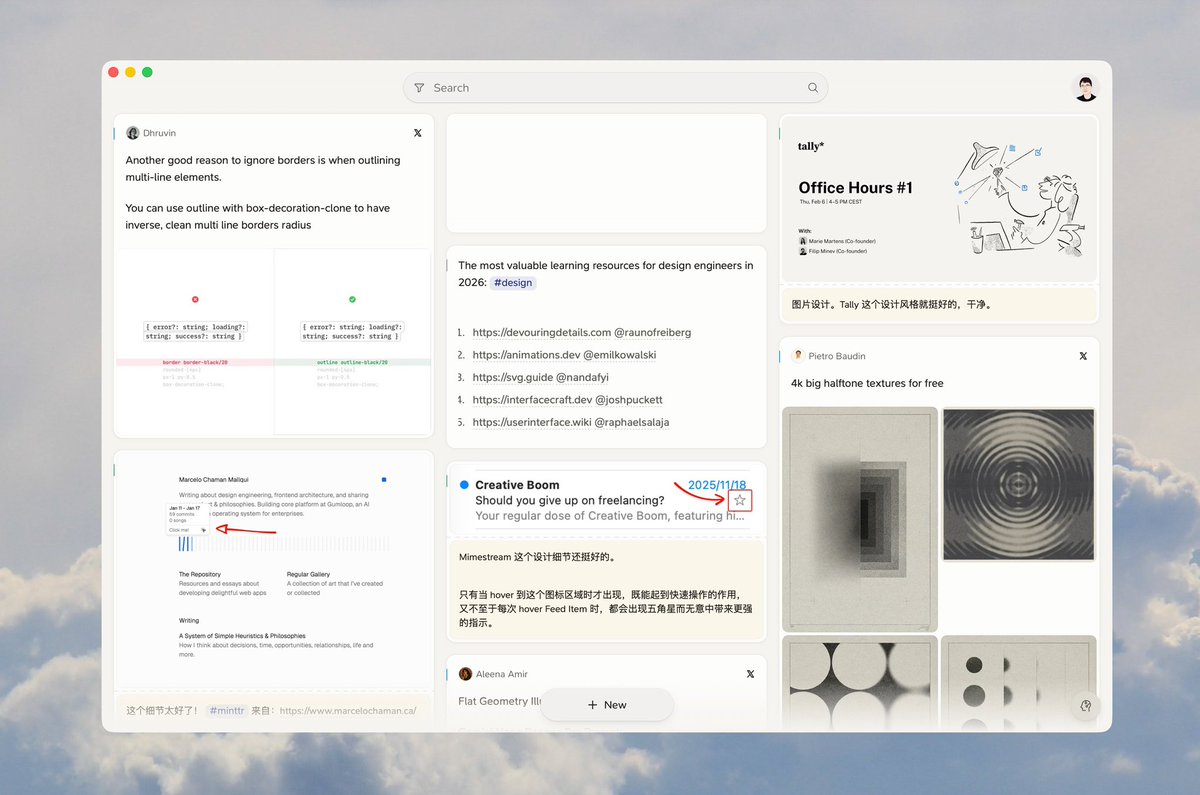
Task: Open the head-shaped assistant icon at bottom right
Action: 1086,706
